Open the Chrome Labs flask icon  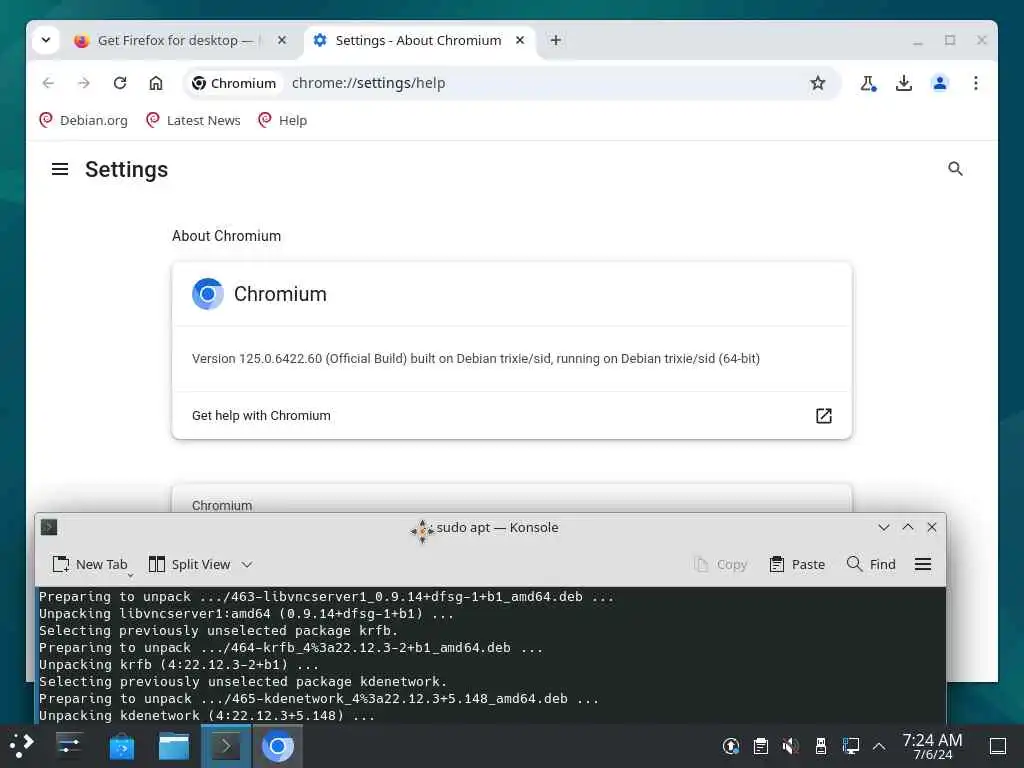pyautogui.click(x=867, y=83)
